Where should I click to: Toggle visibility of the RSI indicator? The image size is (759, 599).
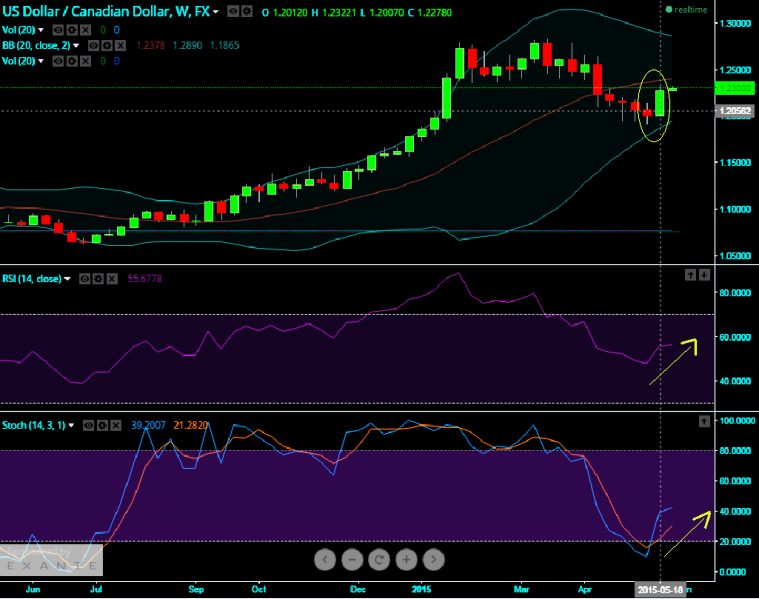tap(85, 279)
